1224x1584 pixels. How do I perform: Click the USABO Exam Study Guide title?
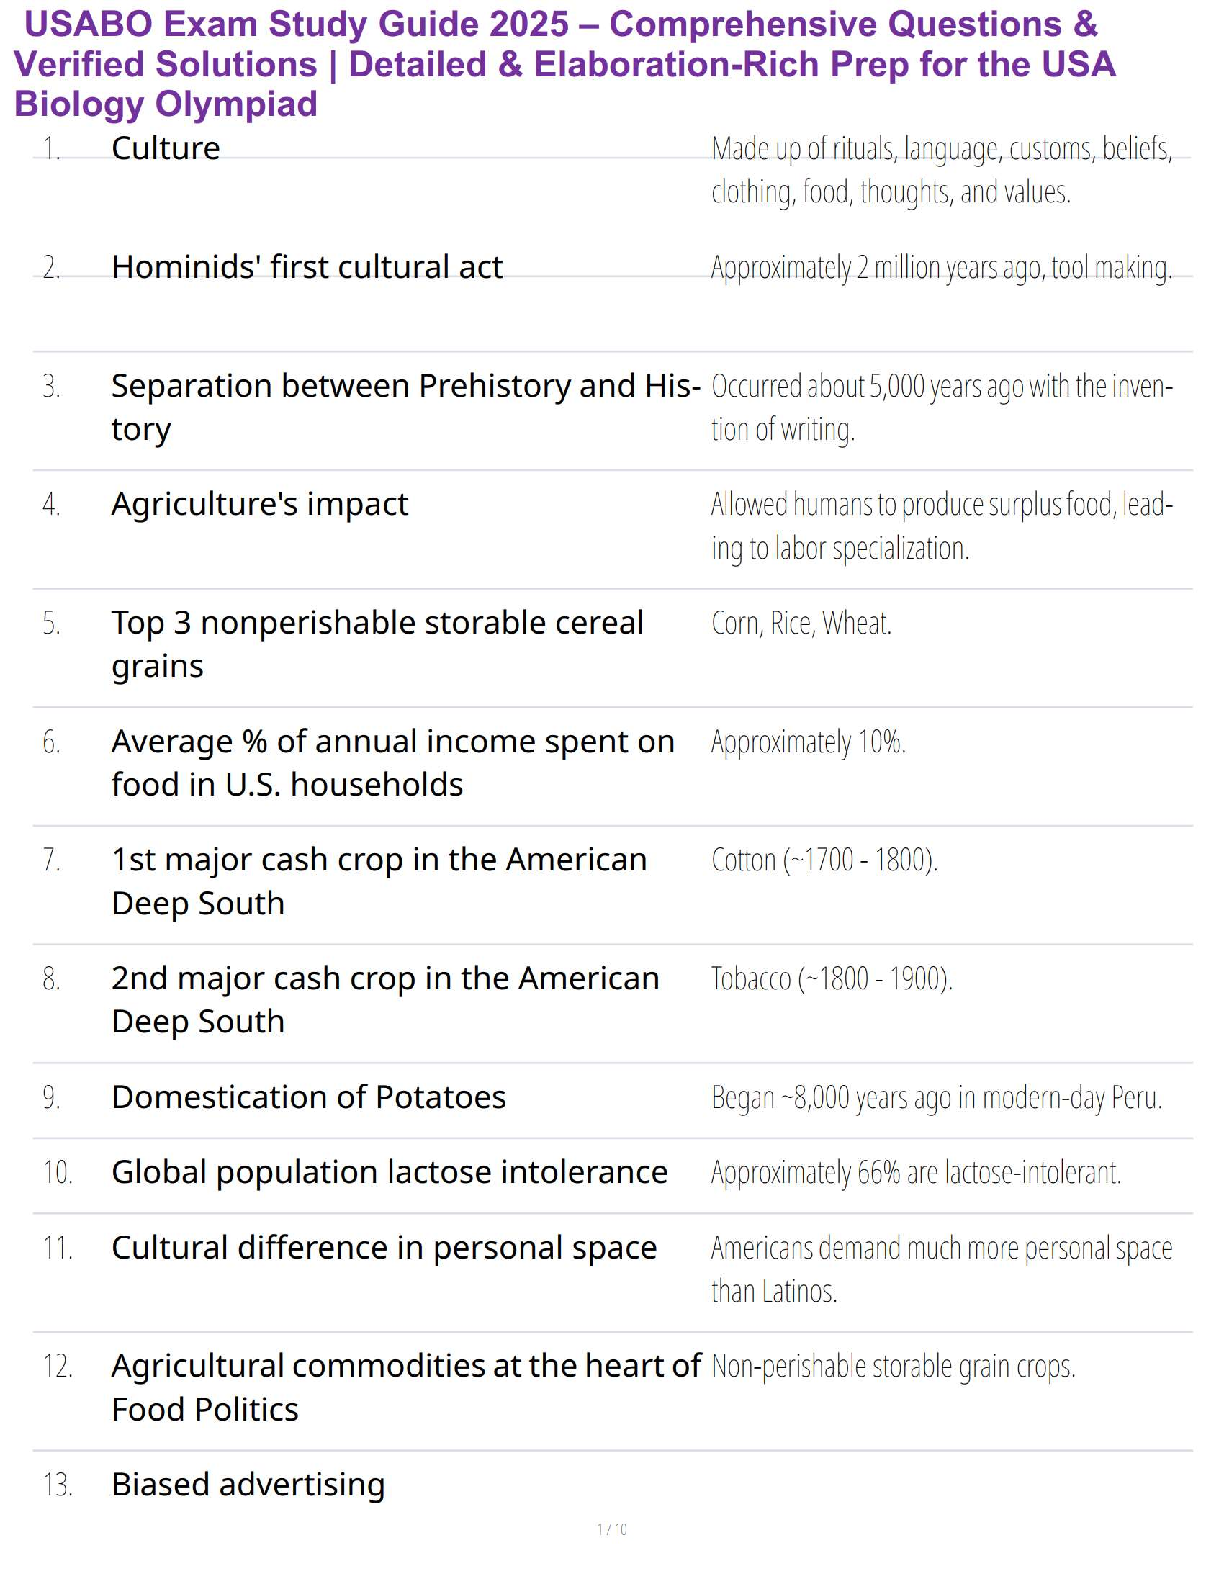(x=564, y=64)
